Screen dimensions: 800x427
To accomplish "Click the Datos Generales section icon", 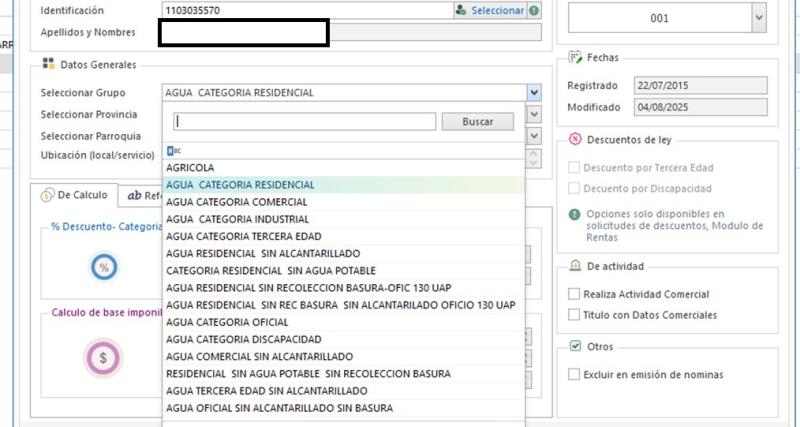I will 48,64.
